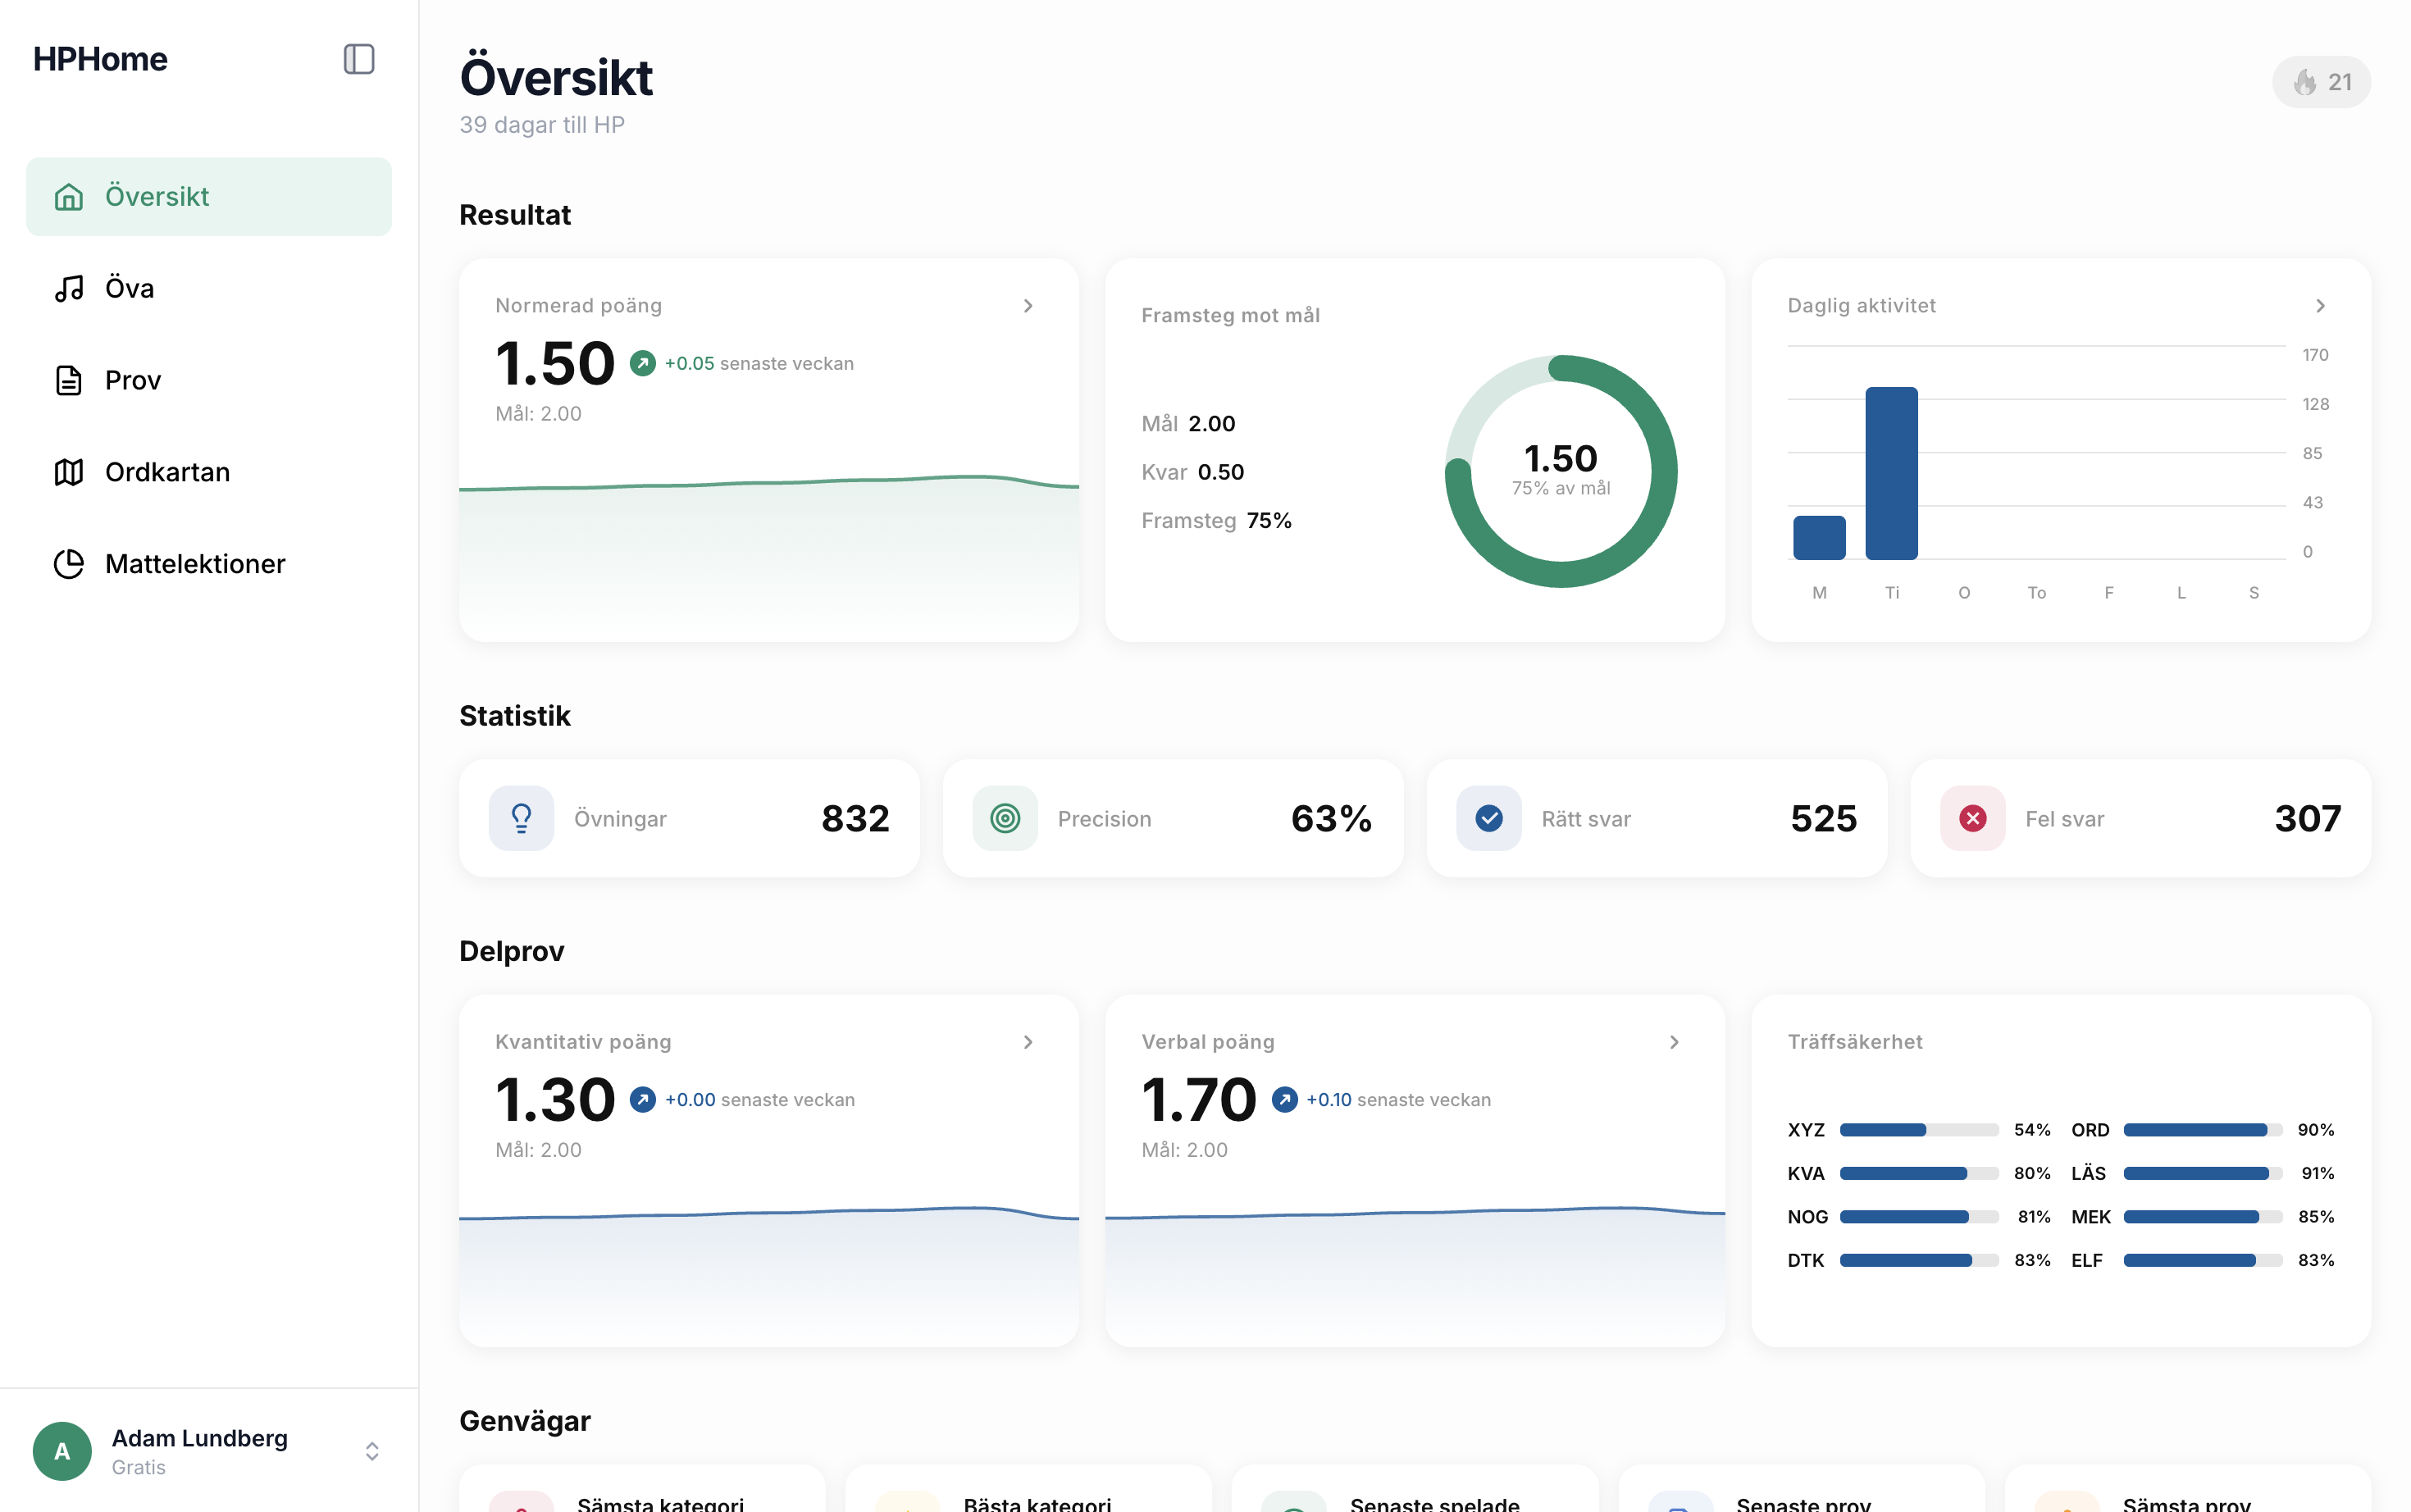Click the target Precision icon
Image resolution: width=2411 pixels, height=1512 pixels.
click(x=1005, y=818)
